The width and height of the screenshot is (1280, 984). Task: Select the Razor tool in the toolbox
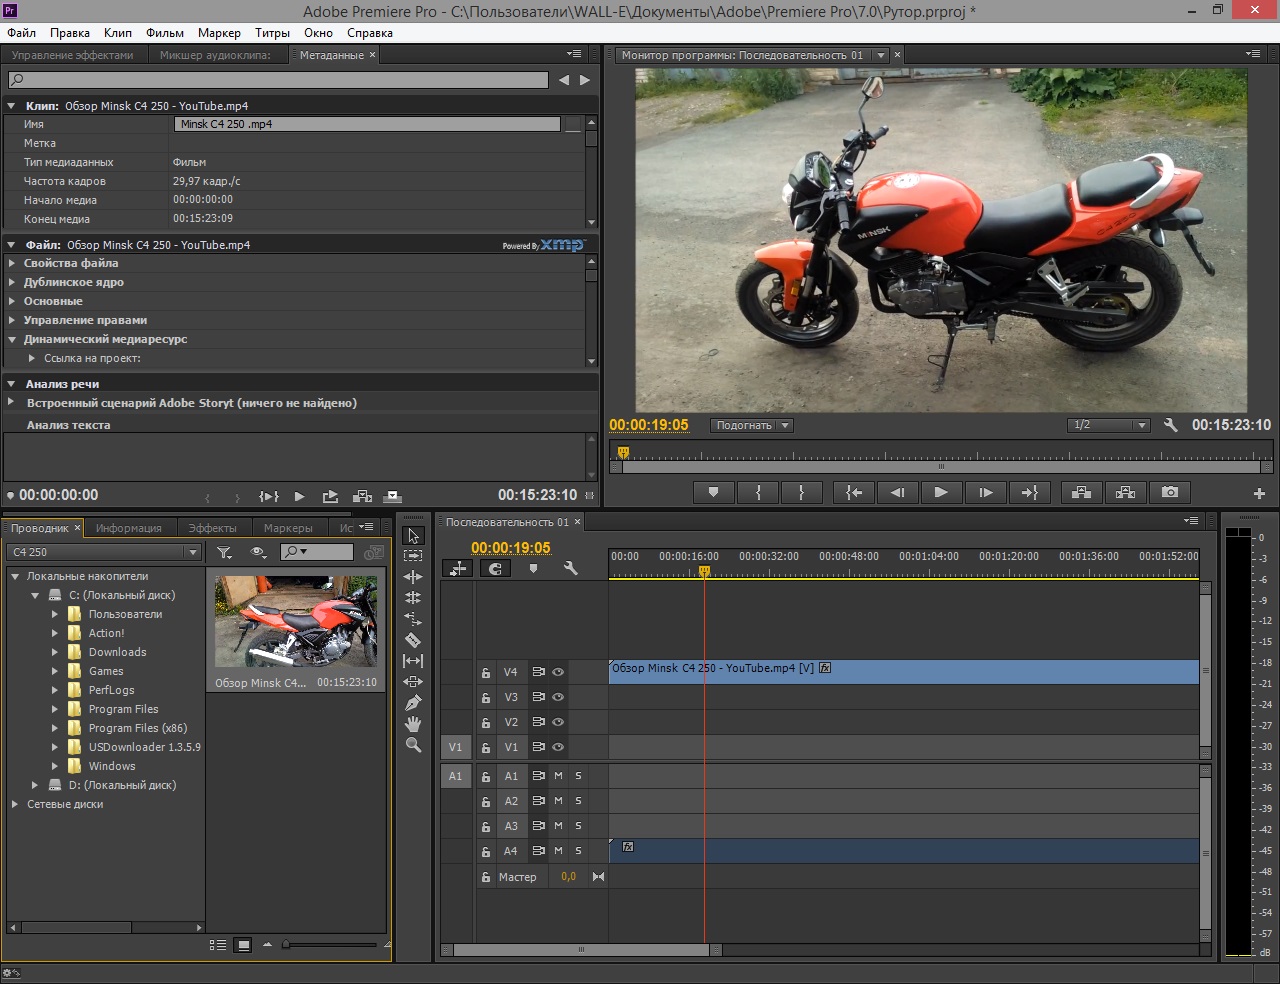(x=413, y=640)
